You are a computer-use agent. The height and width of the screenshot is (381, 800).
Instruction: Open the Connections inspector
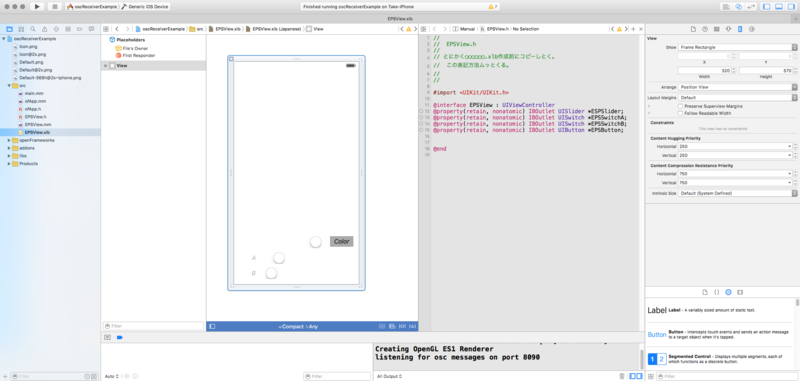[x=752, y=29]
